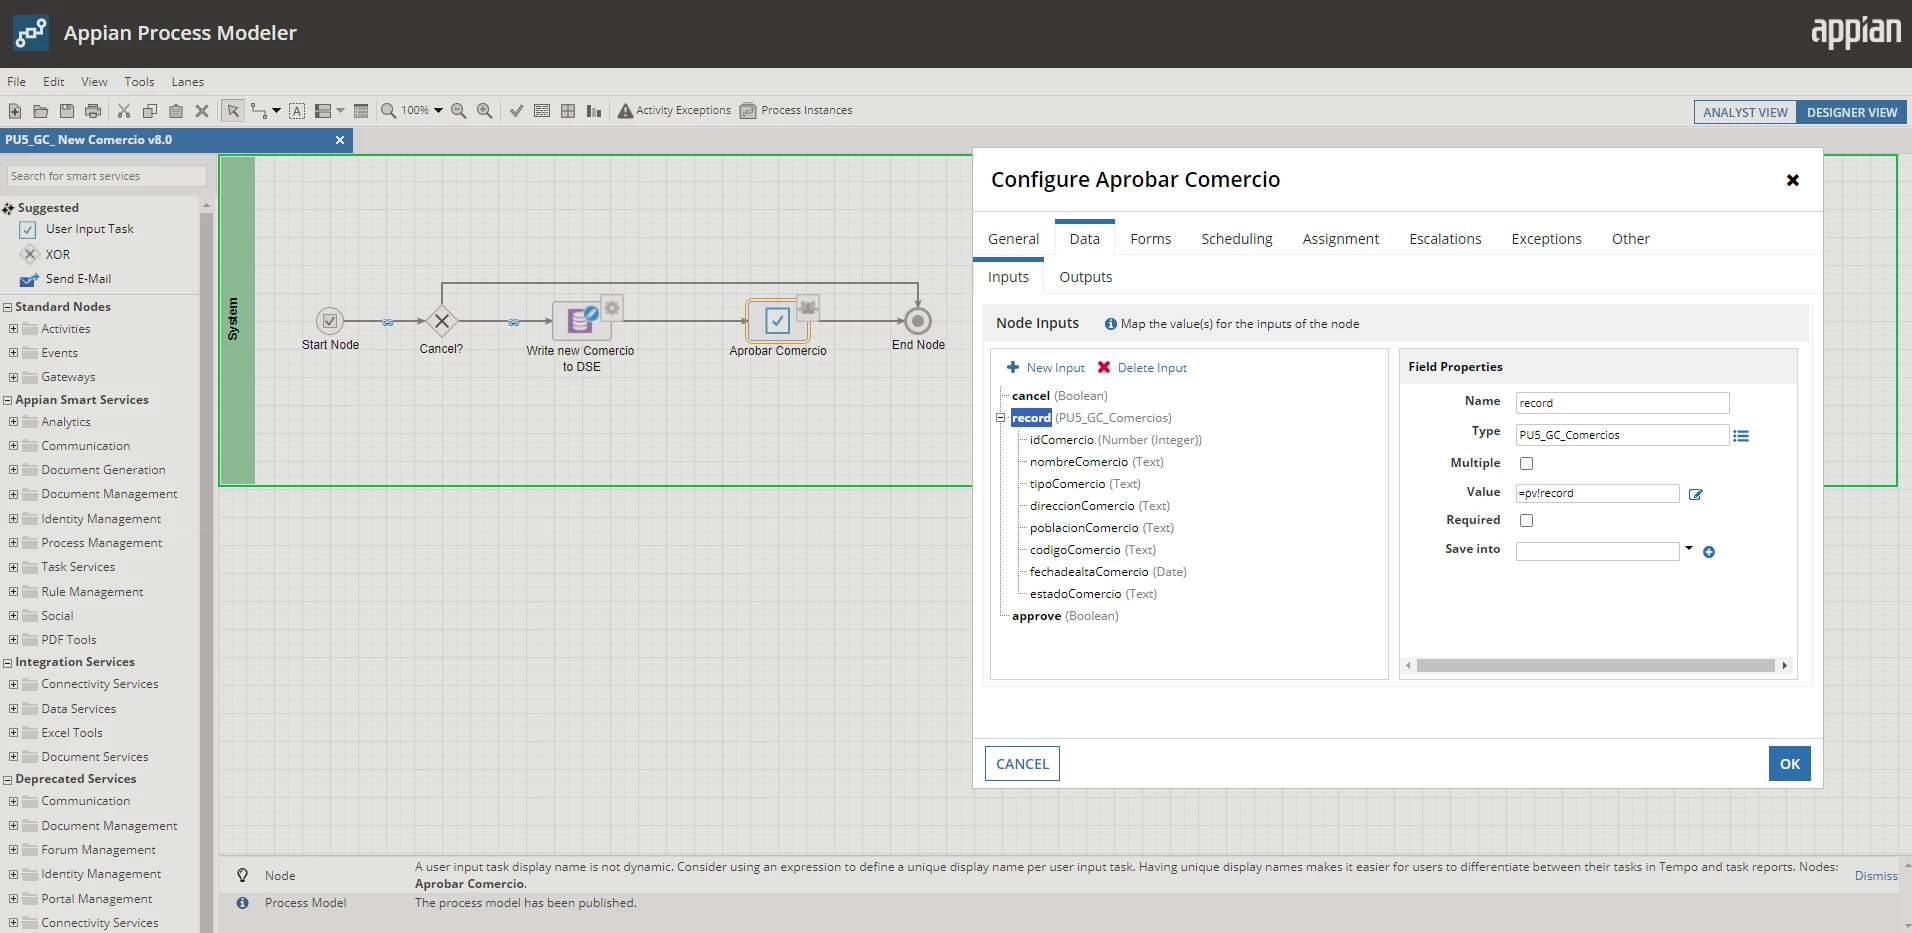Open Process Instances

[796, 111]
